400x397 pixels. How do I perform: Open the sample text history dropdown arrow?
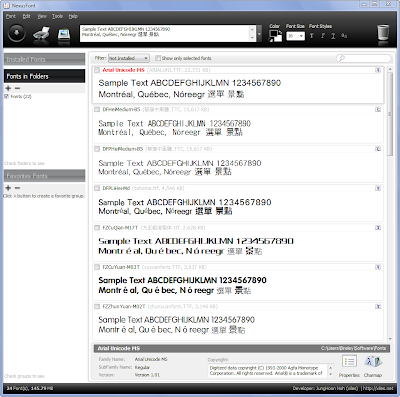click(259, 34)
